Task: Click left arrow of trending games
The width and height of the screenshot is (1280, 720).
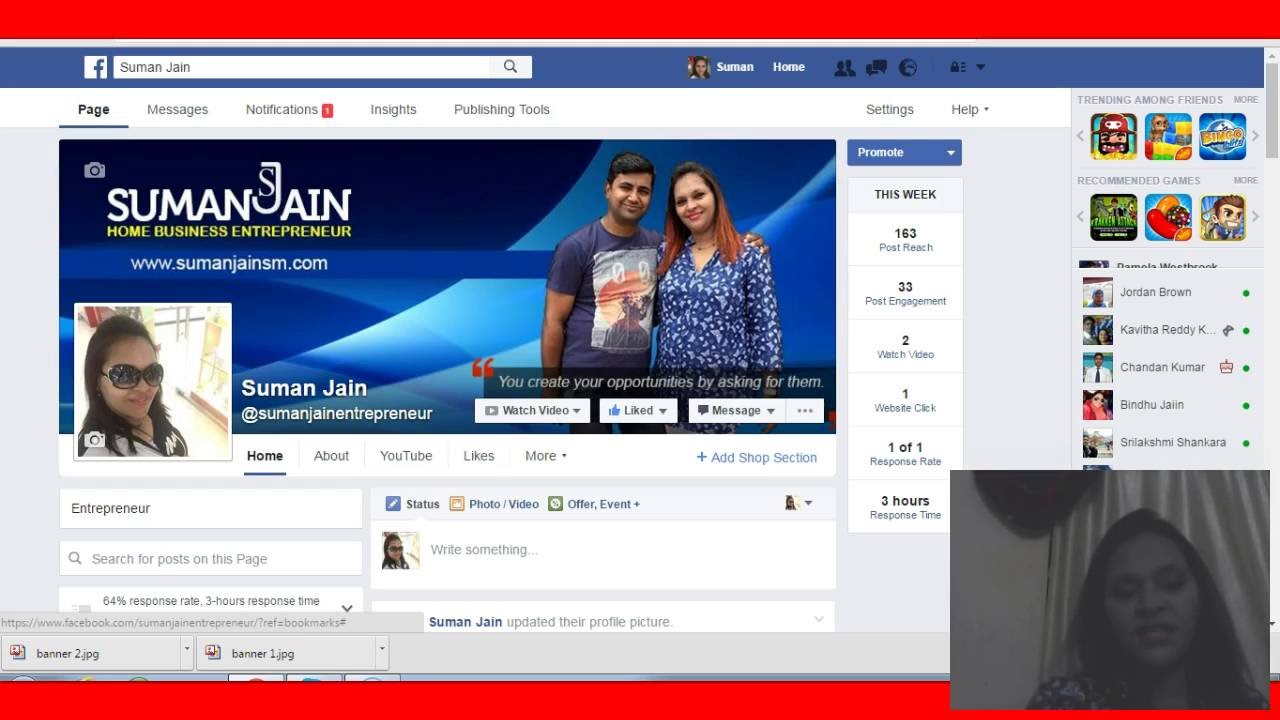Action: coord(1081,136)
